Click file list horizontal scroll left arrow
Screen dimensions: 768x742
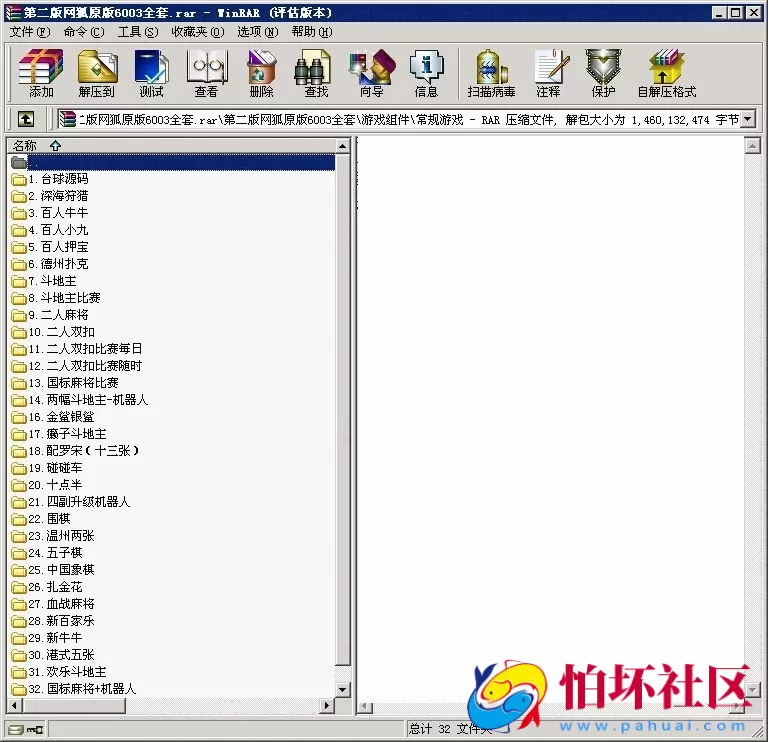[15, 706]
